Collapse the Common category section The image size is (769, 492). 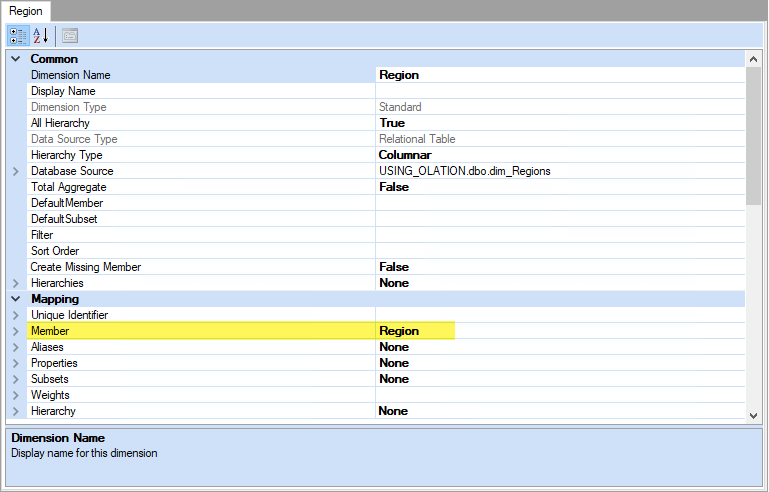coord(15,59)
